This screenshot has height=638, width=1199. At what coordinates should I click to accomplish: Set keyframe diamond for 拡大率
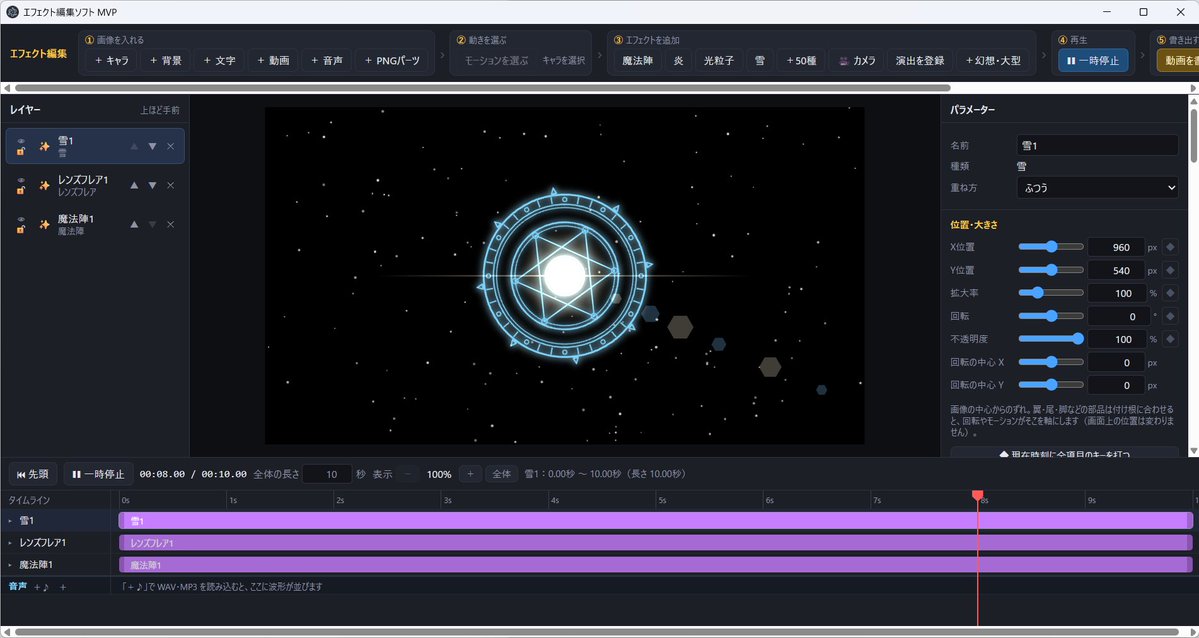(1170, 293)
